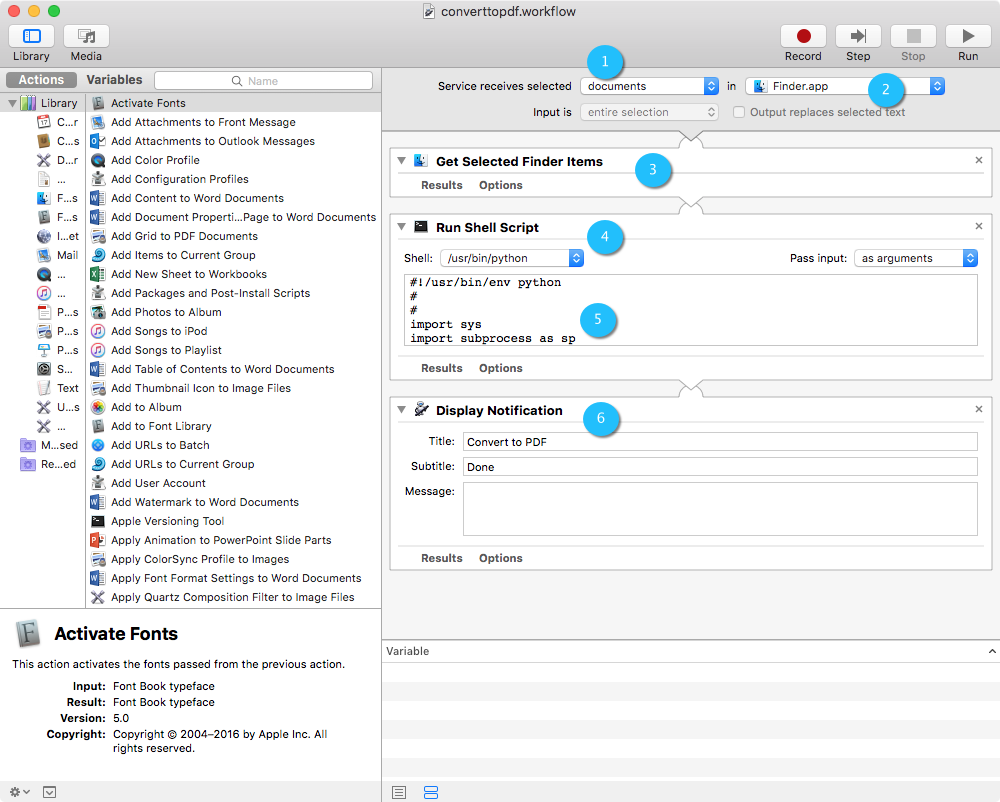The image size is (1000, 802).
Task: Open the Pass input dropdown
Action: pos(915,258)
